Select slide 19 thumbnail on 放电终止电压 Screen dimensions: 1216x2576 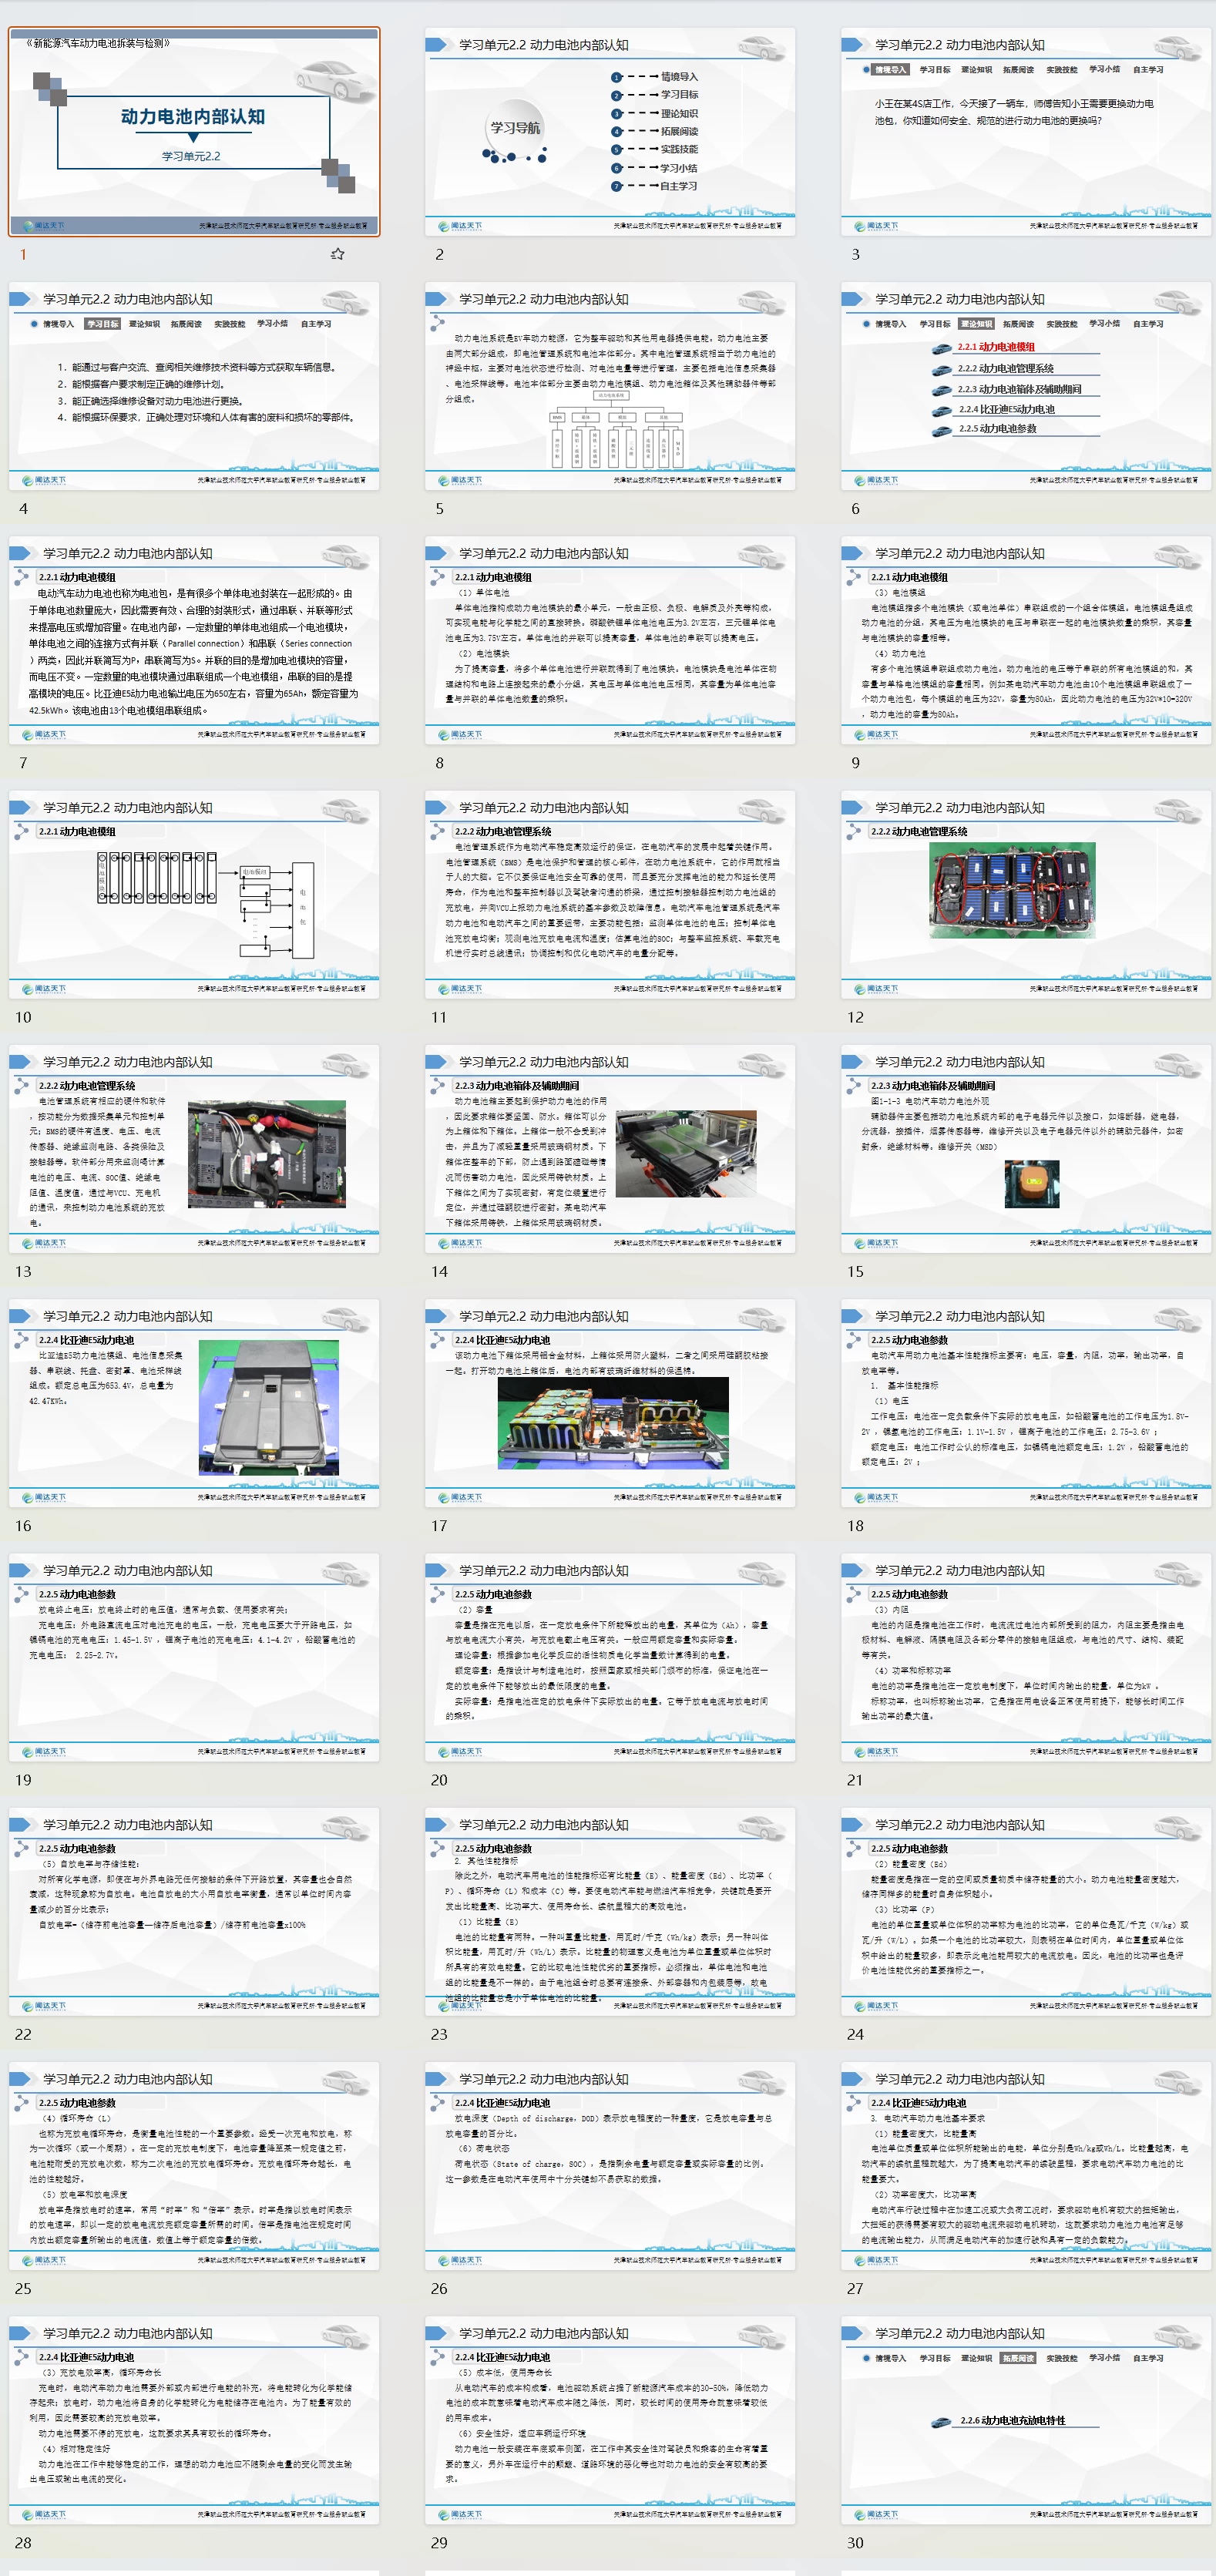[194, 1656]
